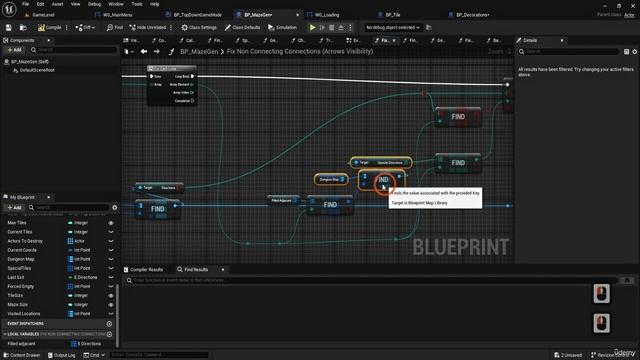Screen dimensions: 640x360
Task: Collapse the Local Variables section
Action: (5, 334)
